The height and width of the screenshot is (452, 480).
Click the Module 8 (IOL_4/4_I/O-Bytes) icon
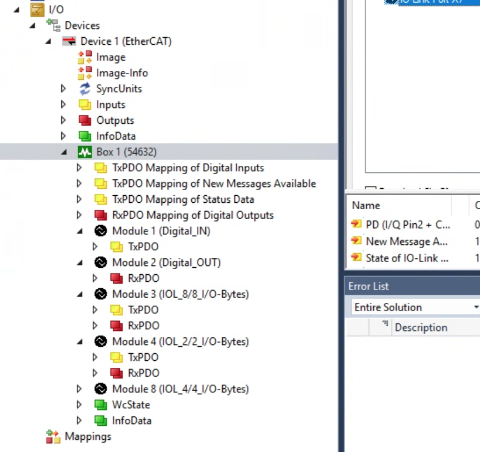[x=101, y=389]
